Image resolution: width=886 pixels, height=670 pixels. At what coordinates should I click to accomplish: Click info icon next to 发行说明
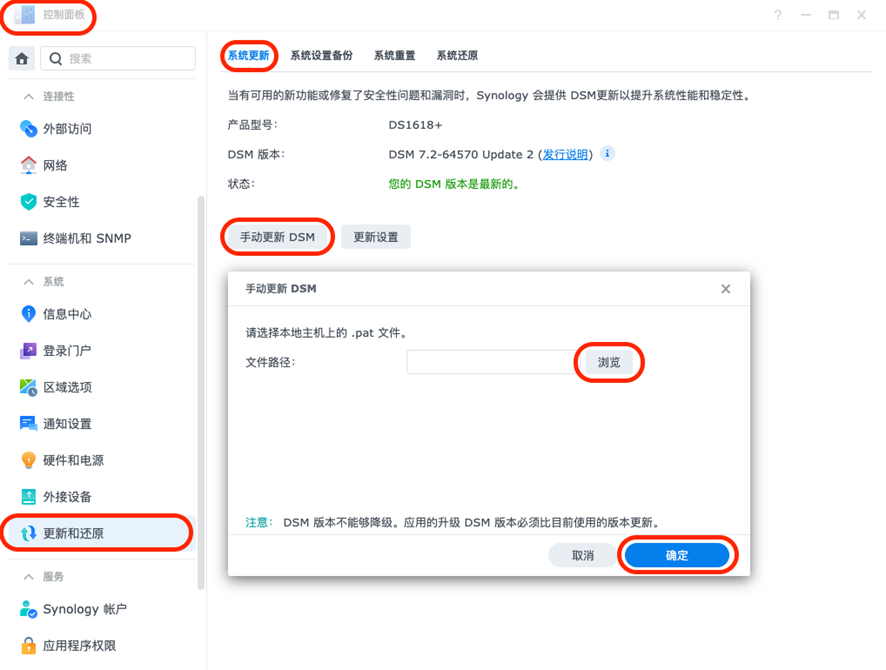(x=607, y=154)
